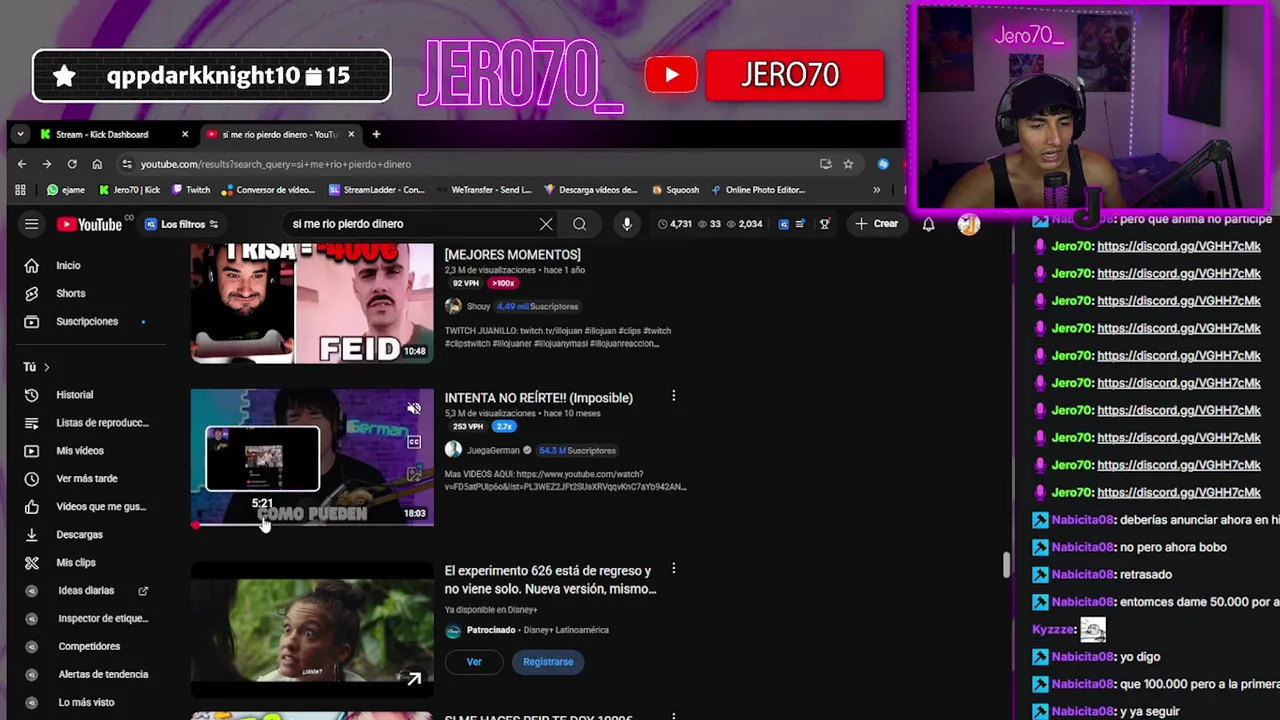Screen dimensions: 1280x720
Task: Open the JuegaGerman channel
Action: 493,451
